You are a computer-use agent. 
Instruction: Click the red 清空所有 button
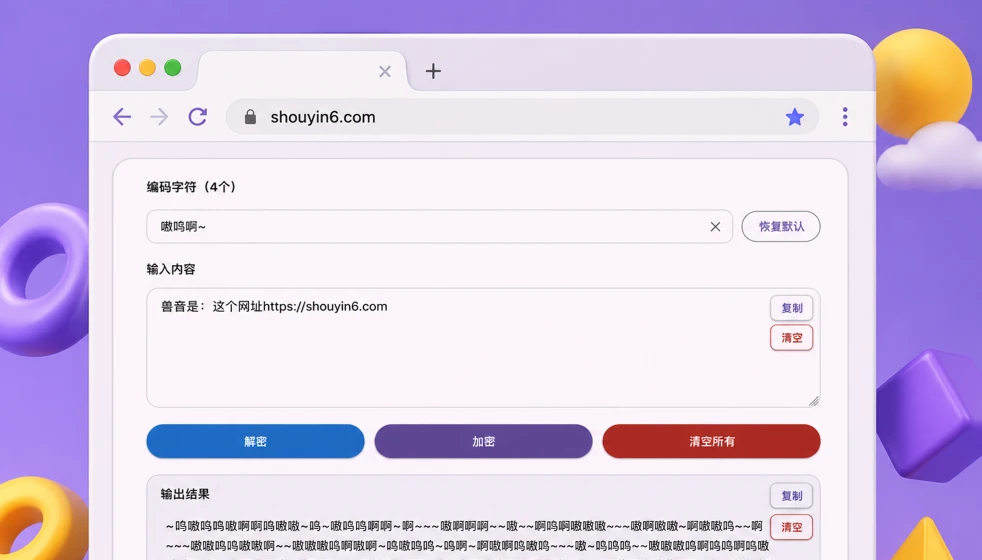click(711, 441)
